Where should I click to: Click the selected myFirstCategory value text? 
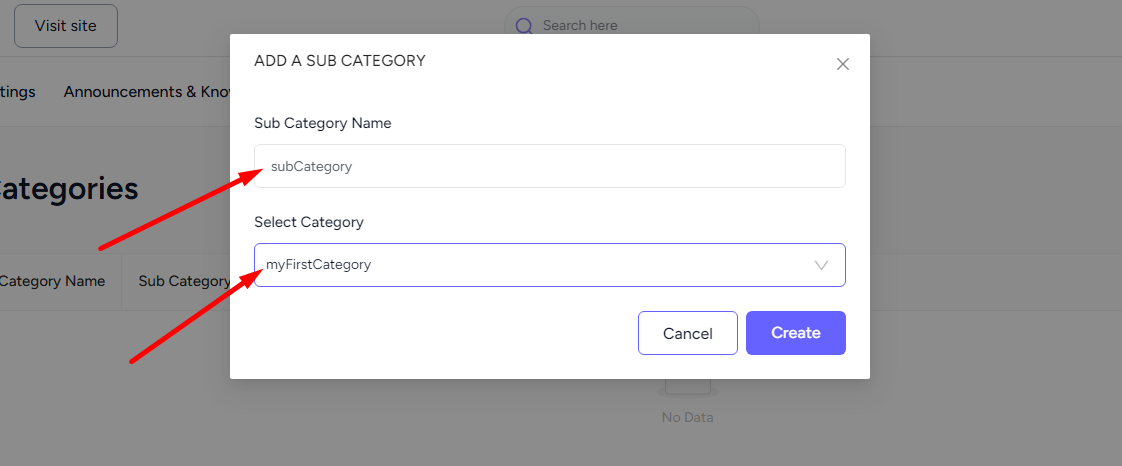pyautogui.click(x=318, y=265)
